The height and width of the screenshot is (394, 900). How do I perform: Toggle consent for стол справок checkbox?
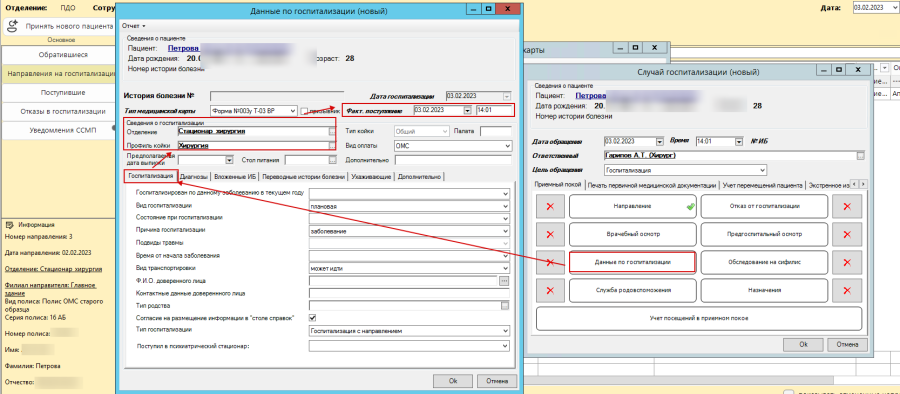coord(313,318)
